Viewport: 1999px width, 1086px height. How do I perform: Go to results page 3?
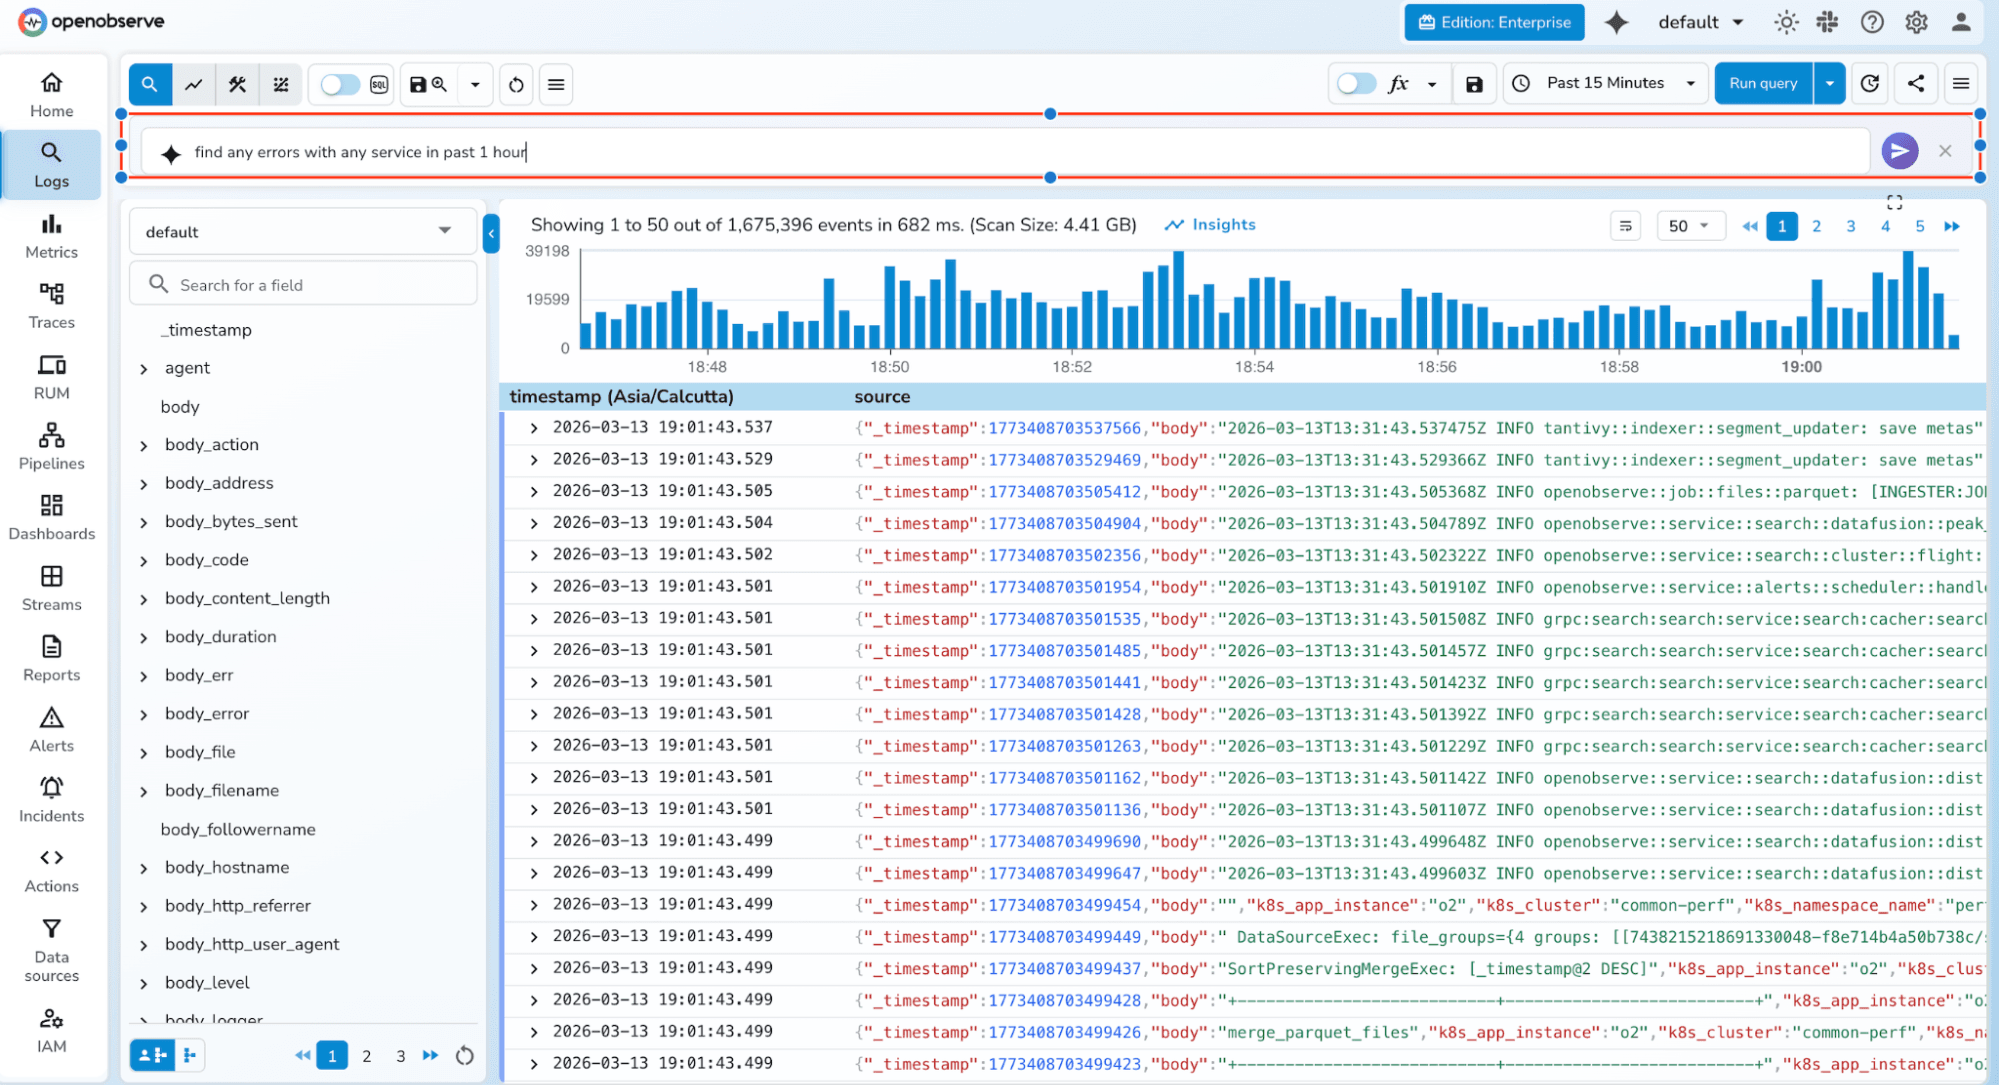1850,226
